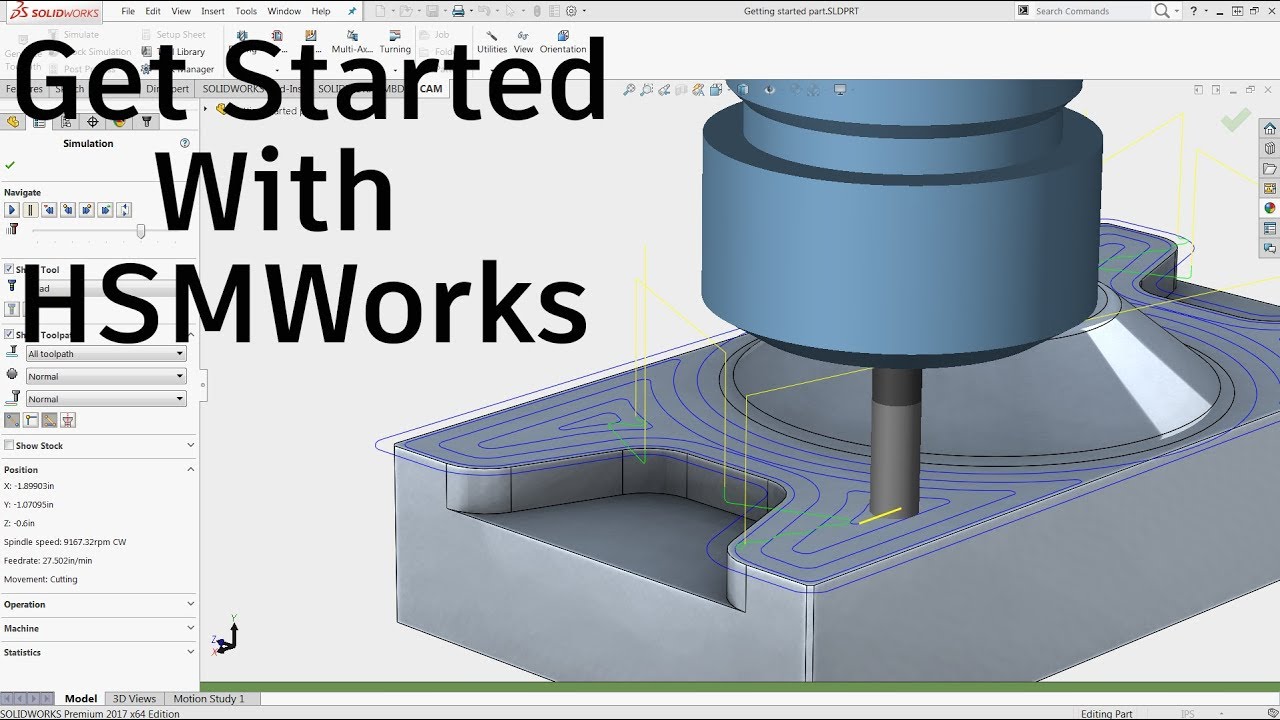
Task: Click the IPS units in status bar
Action: click(x=1188, y=714)
